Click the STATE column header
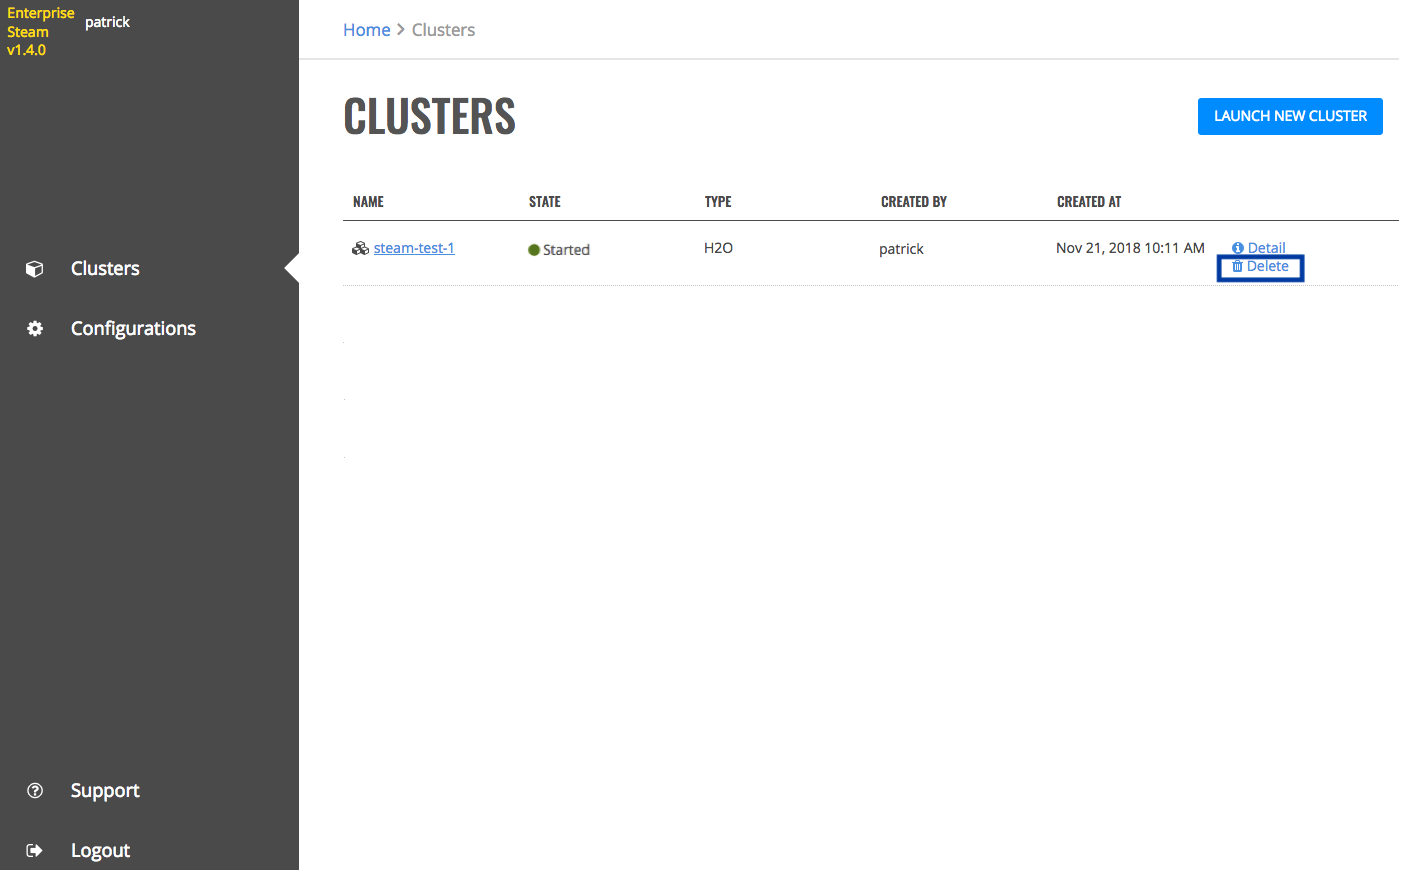Image resolution: width=1428 pixels, height=870 pixels. (545, 202)
